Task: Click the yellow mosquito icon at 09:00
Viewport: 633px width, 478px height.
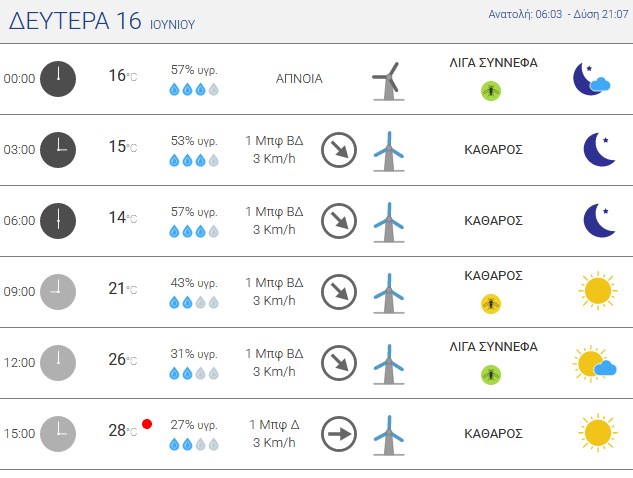Action: tap(491, 304)
